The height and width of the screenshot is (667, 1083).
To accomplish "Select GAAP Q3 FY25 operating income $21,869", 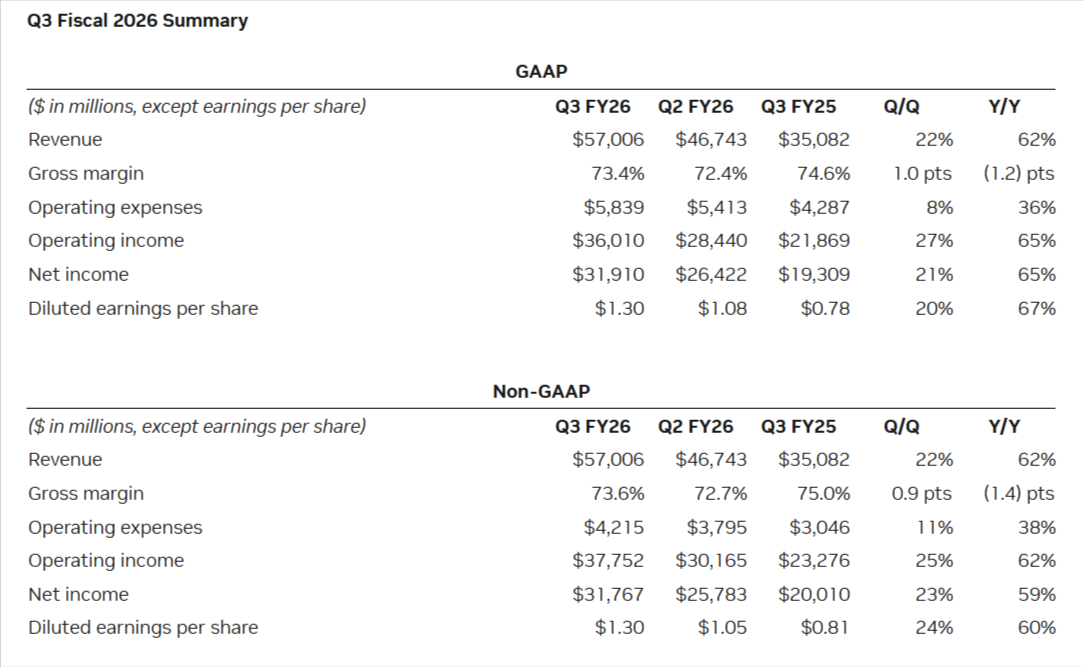I will click(814, 240).
